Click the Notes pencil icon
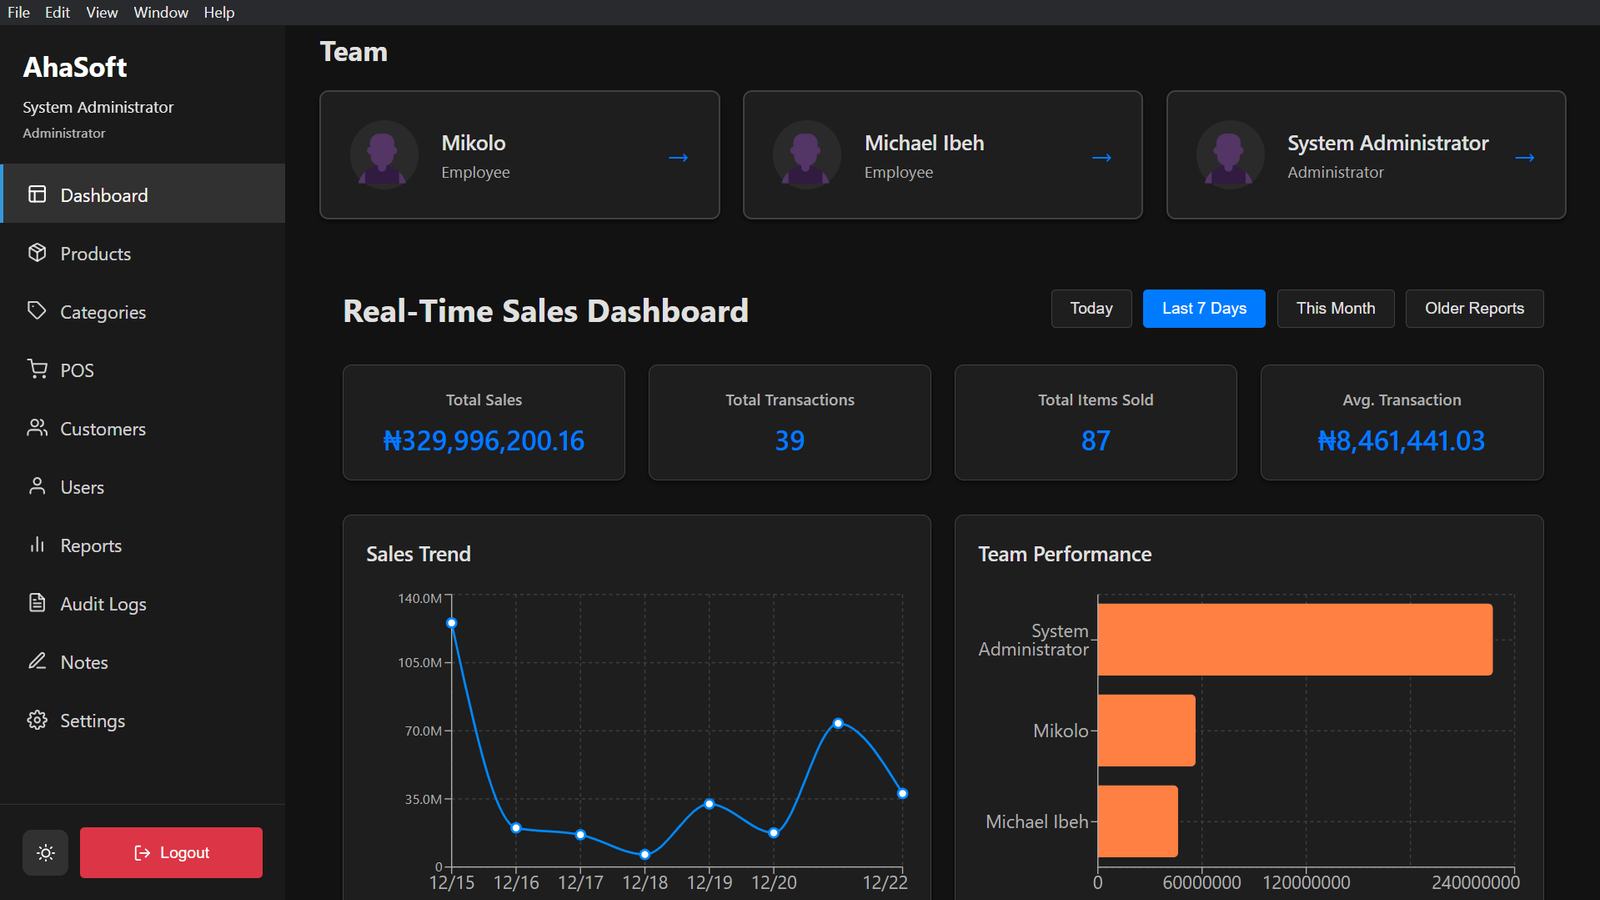Image resolution: width=1600 pixels, height=900 pixels. [37, 661]
